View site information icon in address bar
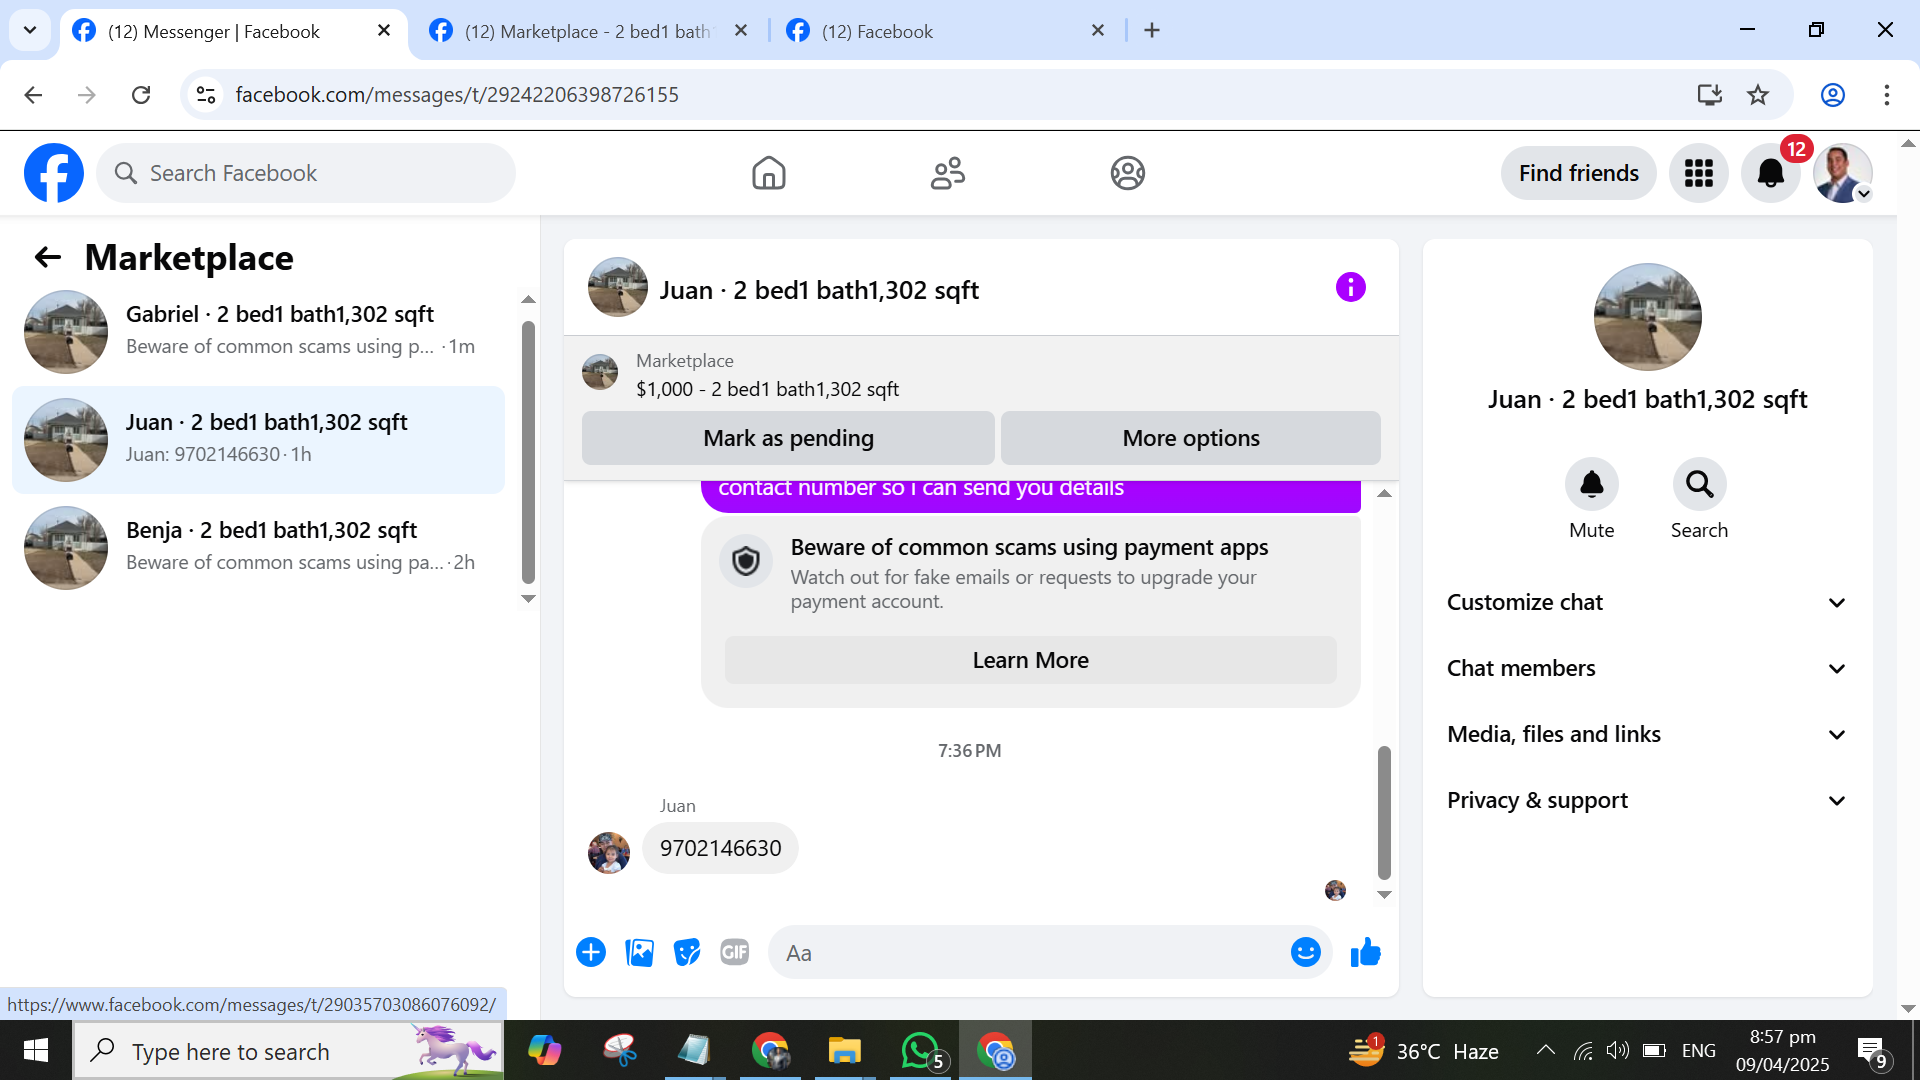 tap(206, 95)
